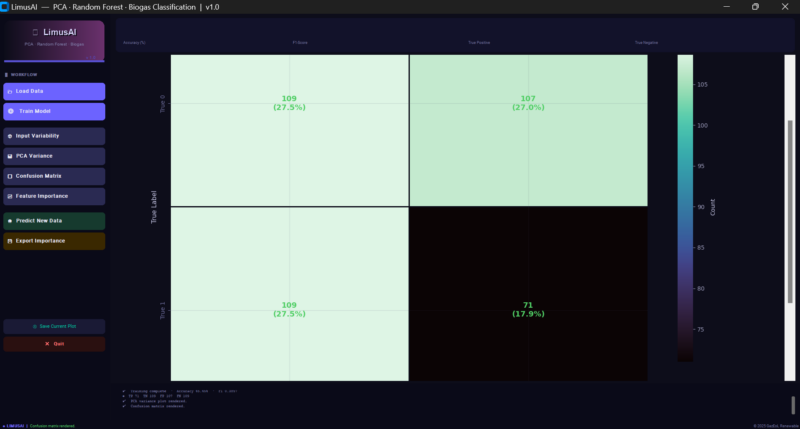This screenshot has height=429, width=800.
Task: Click the plot area vertical scrollbar
Action: coord(790,218)
